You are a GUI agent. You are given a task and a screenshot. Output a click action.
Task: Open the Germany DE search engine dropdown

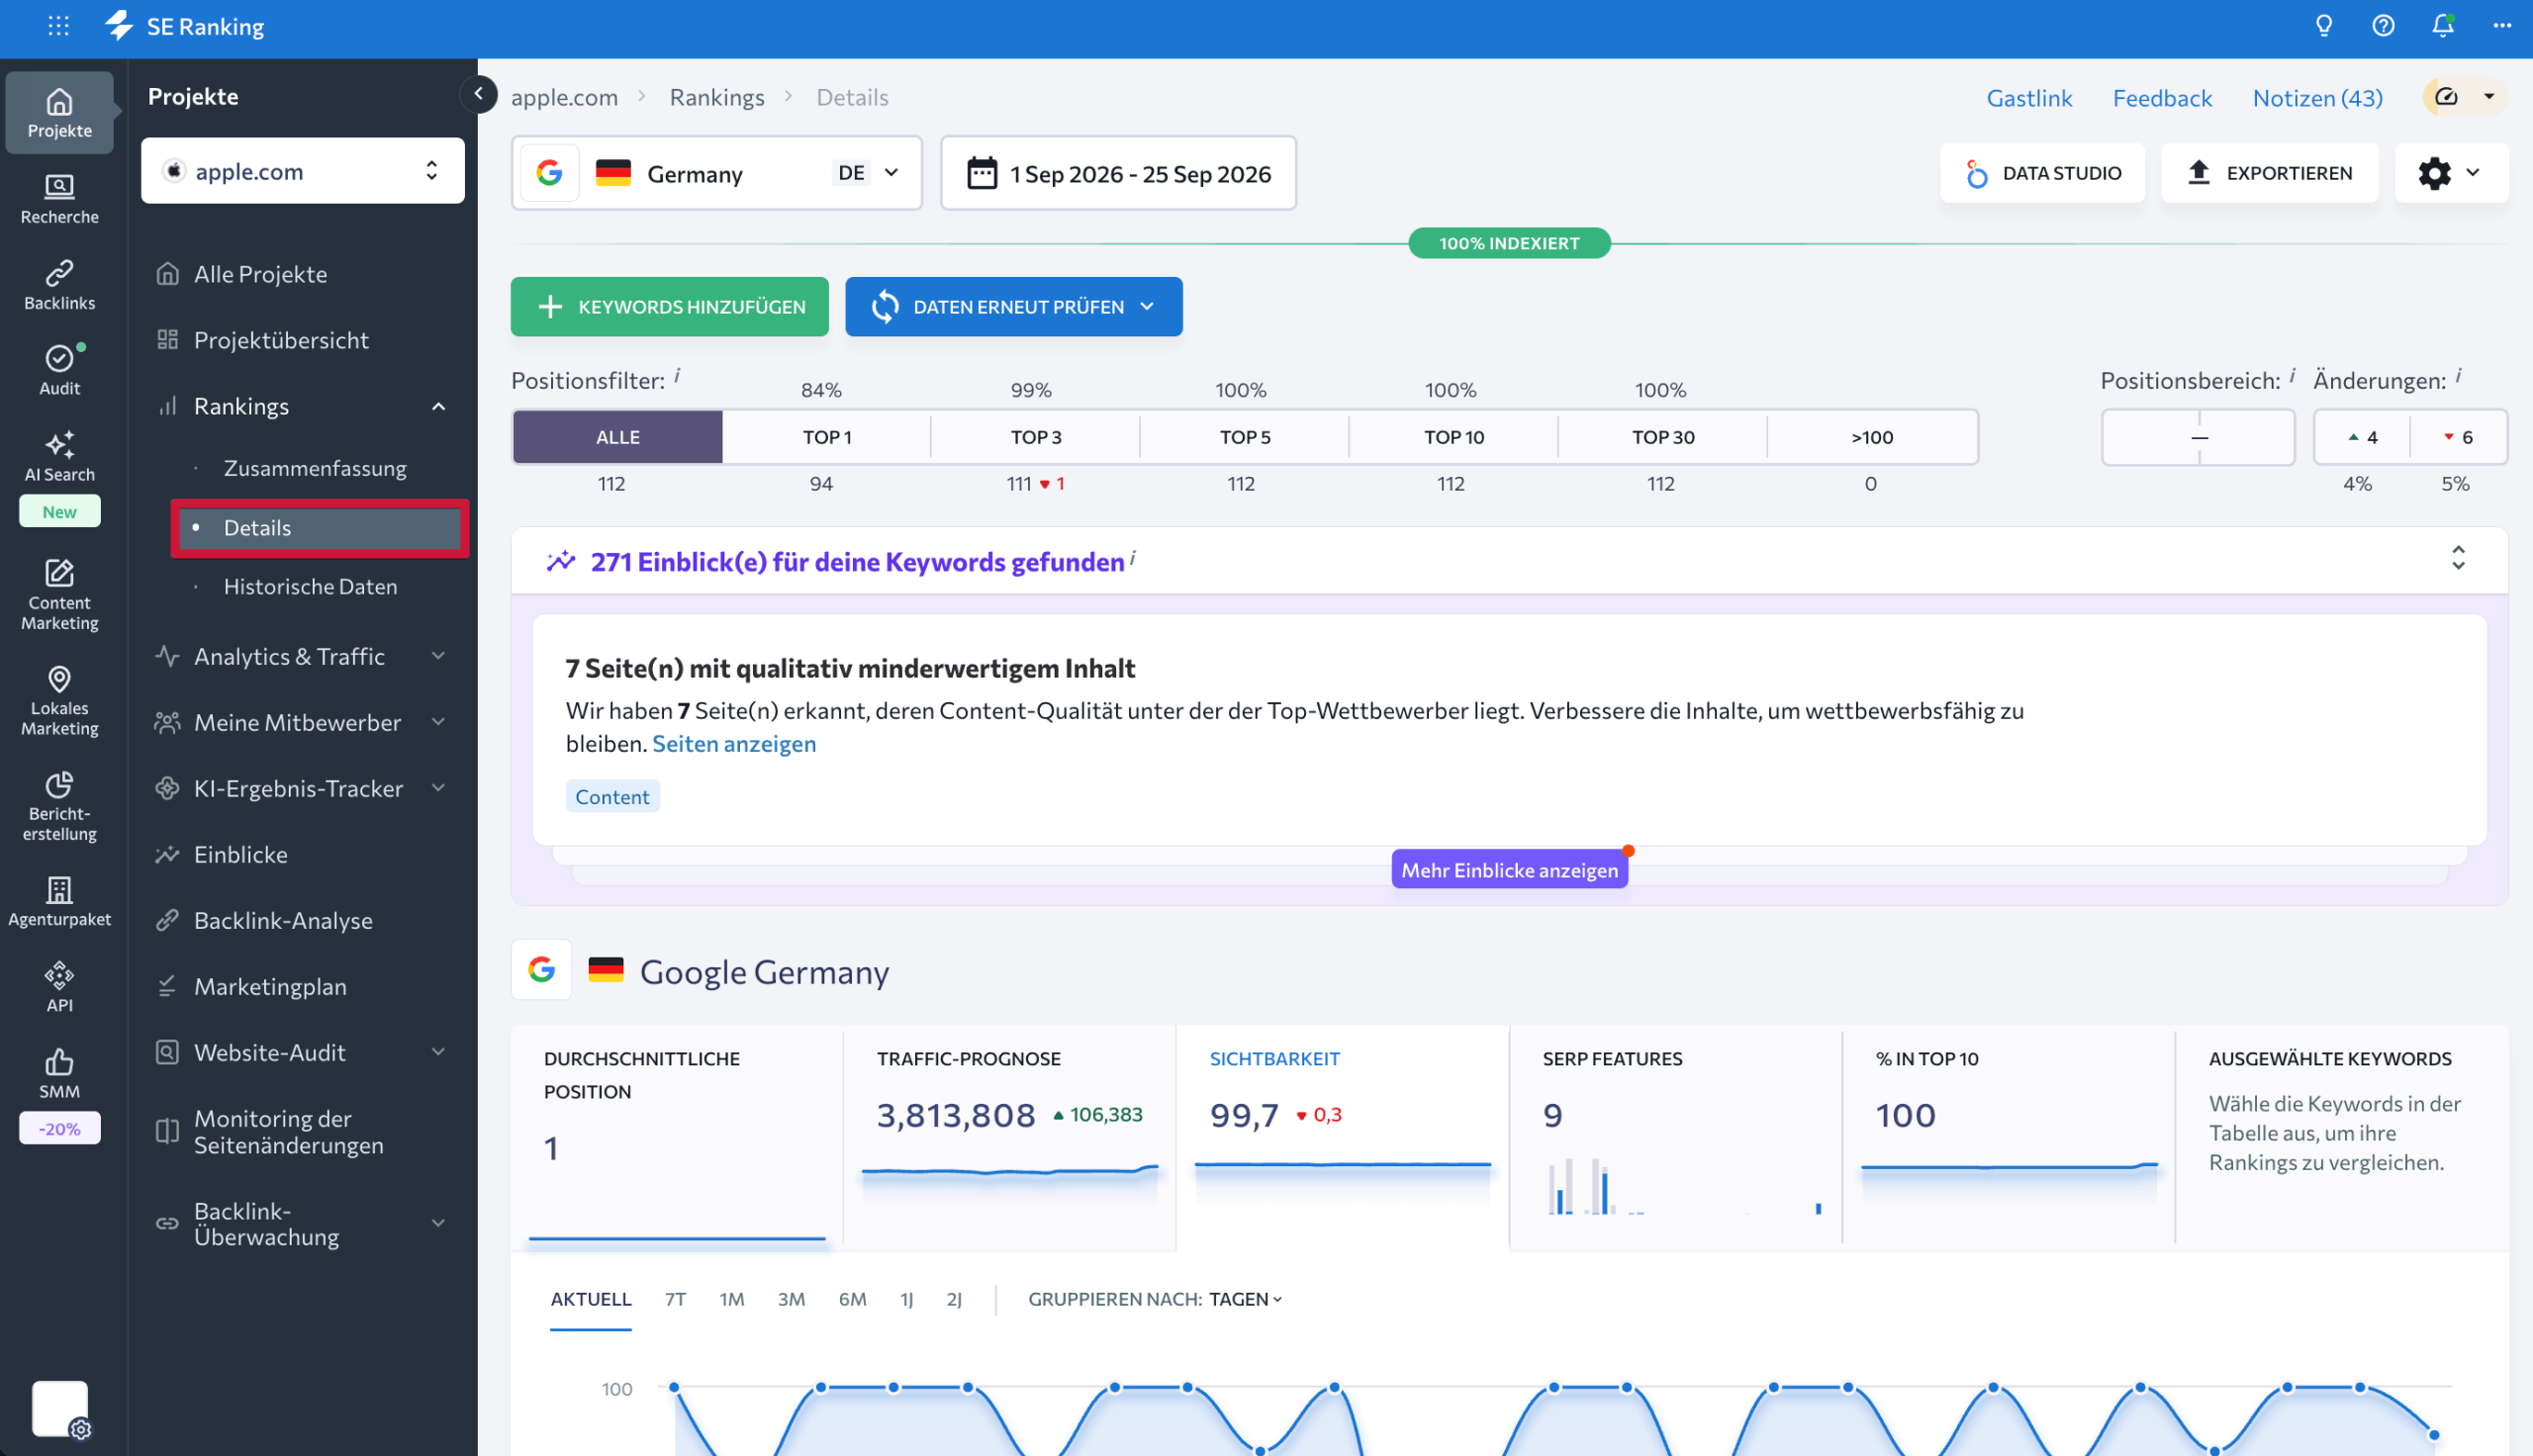[716, 173]
